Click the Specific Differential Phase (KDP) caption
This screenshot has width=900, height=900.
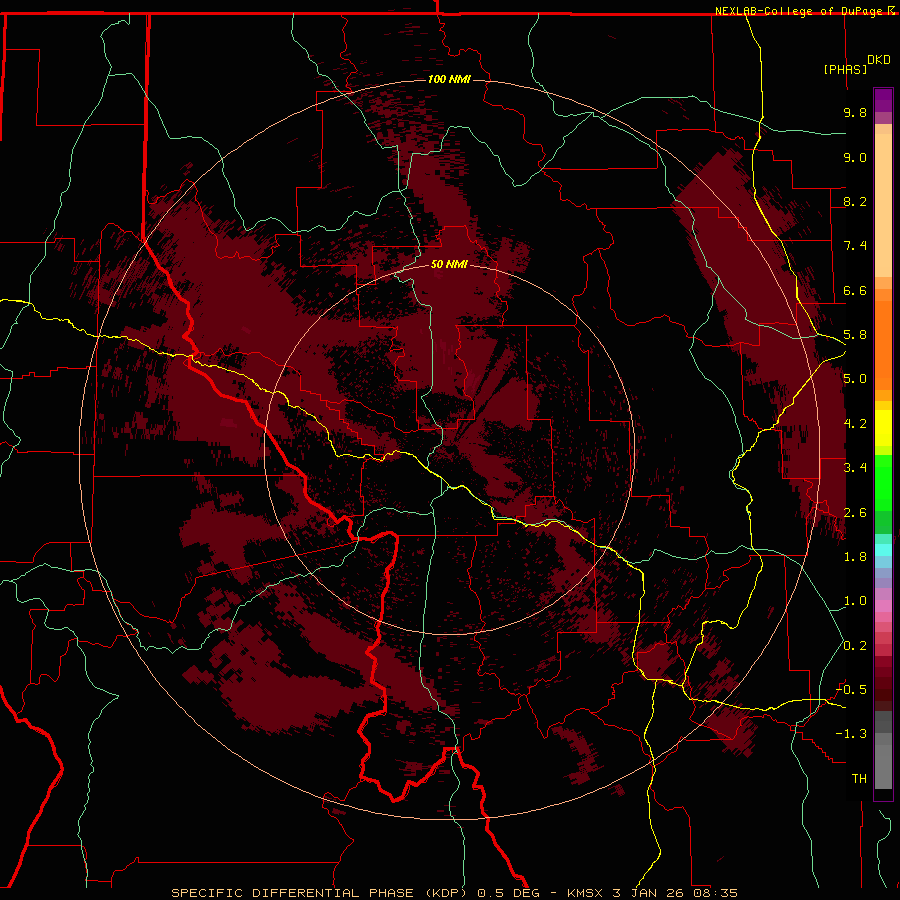(321, 893)
